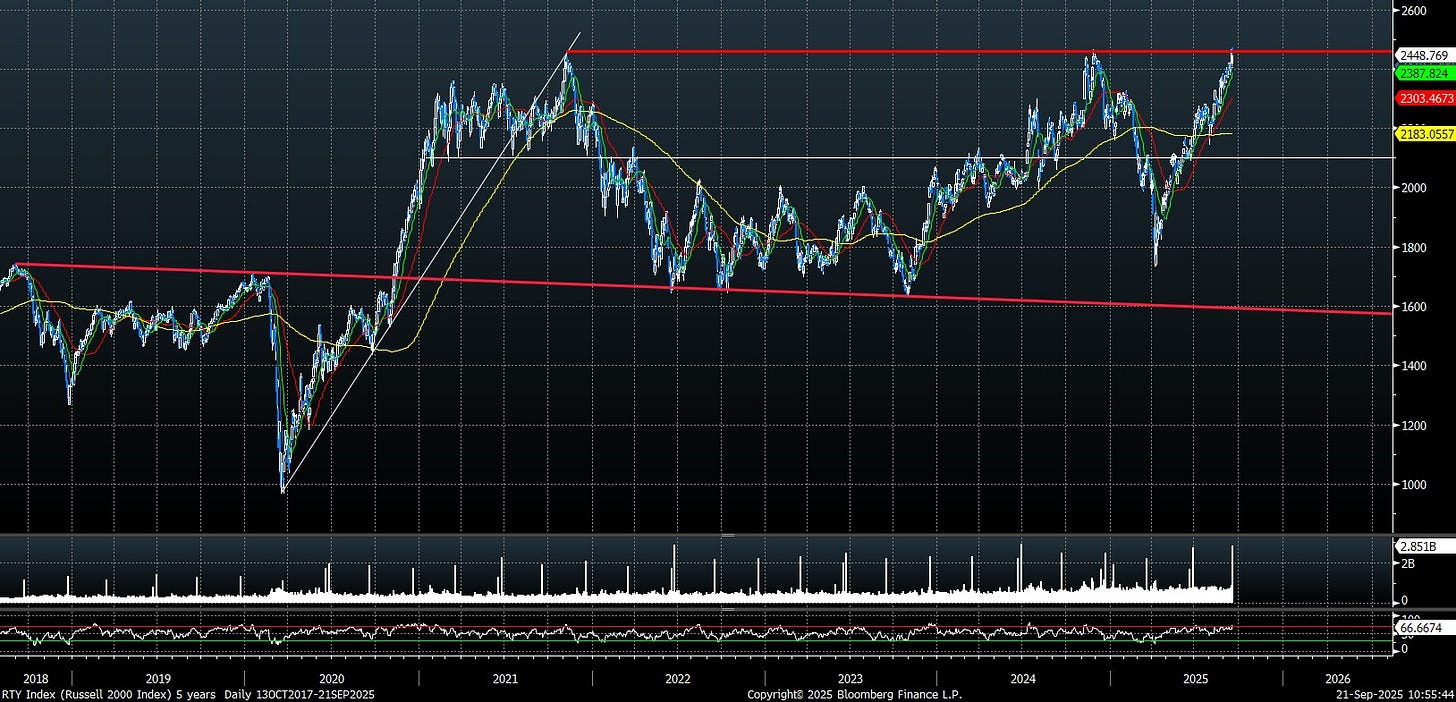This screenshot has width=1456, height=702.
Task: Click the 2600 price axis label
Action: [1414, 11]
